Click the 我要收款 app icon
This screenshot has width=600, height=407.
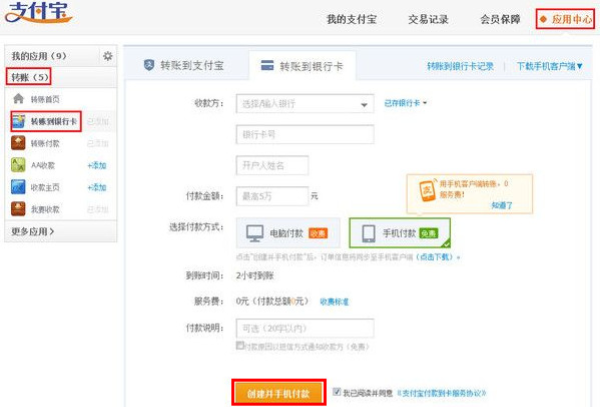(18, 209)
